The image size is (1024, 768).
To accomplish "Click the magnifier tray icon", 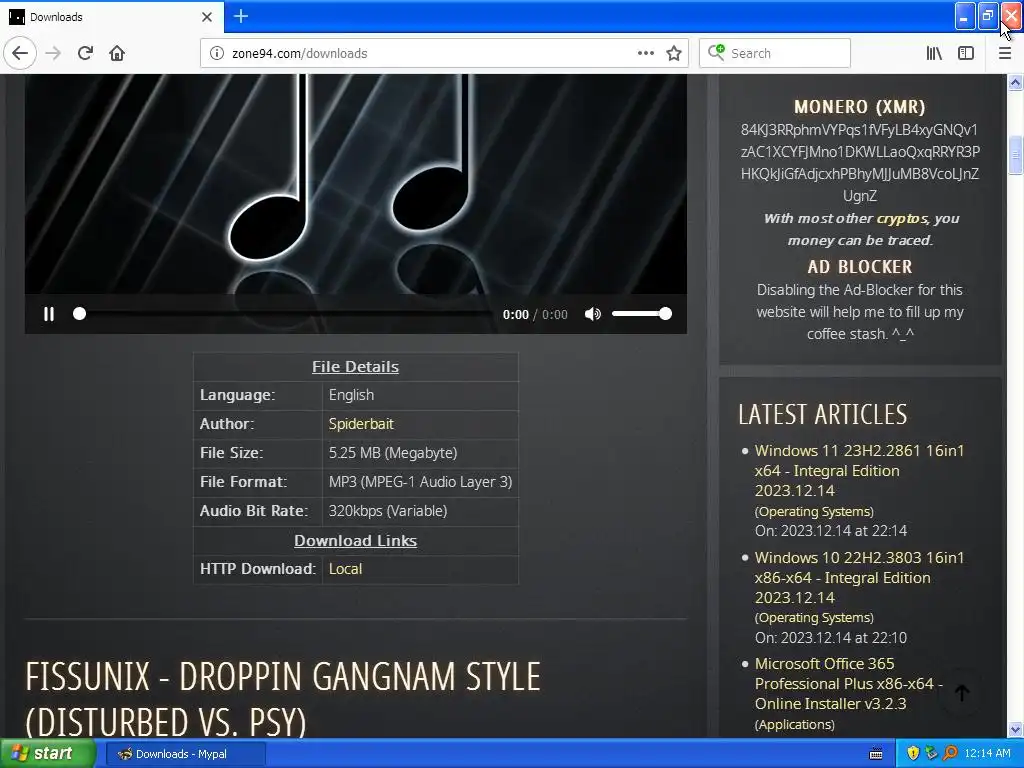I will 950,754.
